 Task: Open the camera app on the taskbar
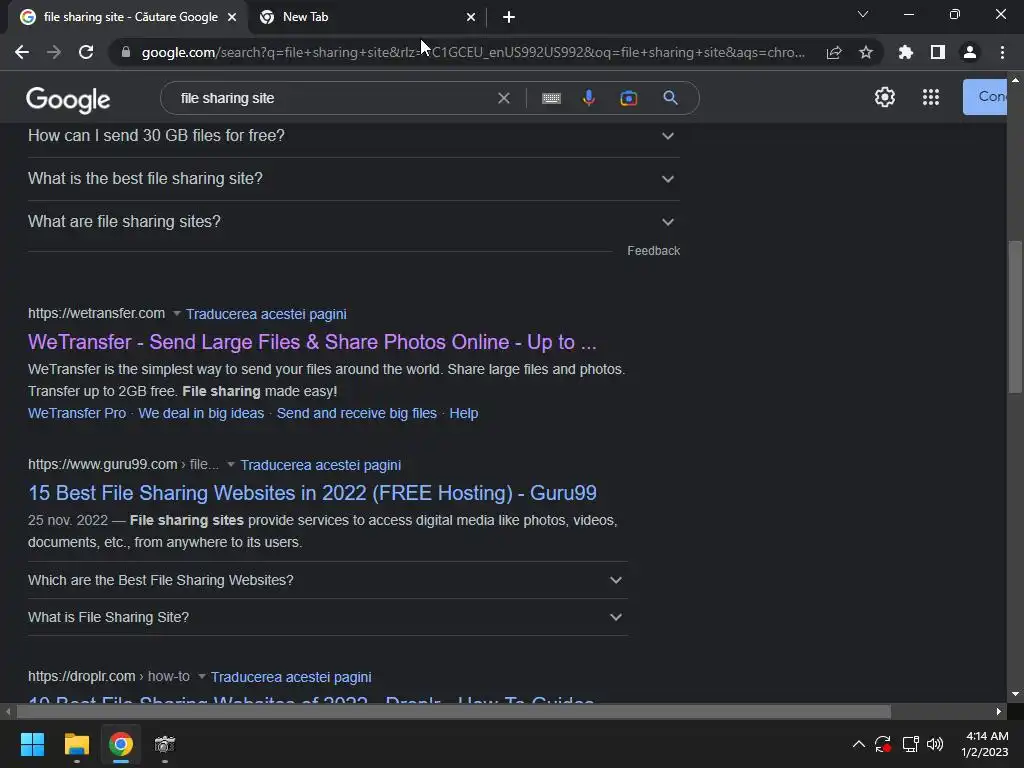pyautogui.click(x=165, y=744)
